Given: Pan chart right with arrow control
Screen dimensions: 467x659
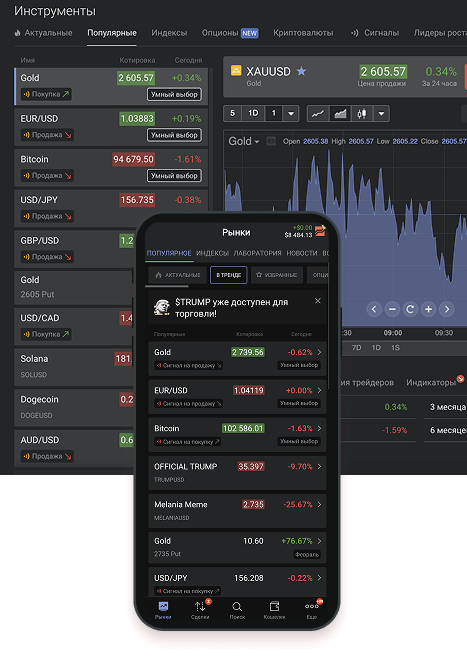Looking at the screenshot, I should pyautogui.click(x=446, y=309).
